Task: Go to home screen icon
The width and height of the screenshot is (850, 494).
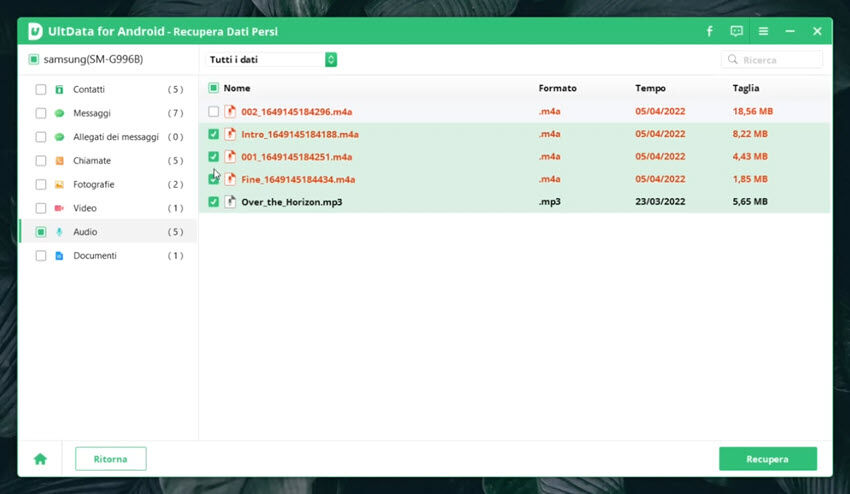Action: click(40, 459)
